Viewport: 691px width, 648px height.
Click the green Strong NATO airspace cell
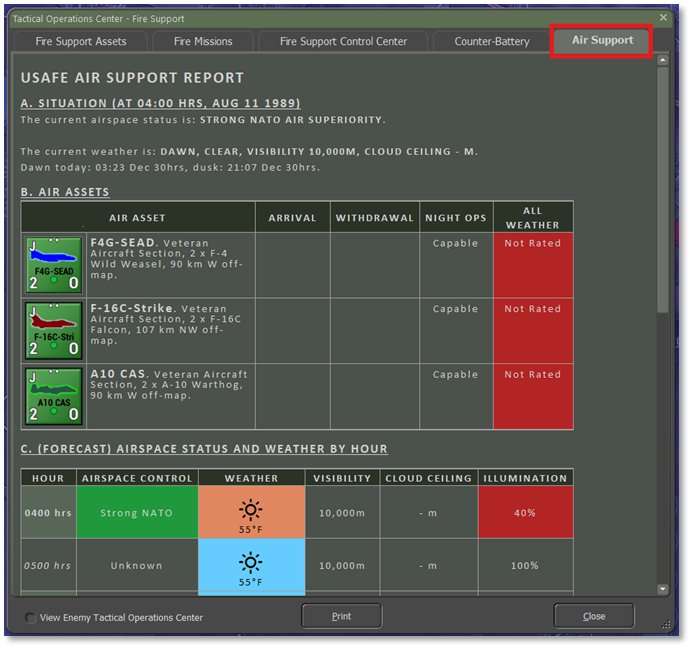(137, 513)
